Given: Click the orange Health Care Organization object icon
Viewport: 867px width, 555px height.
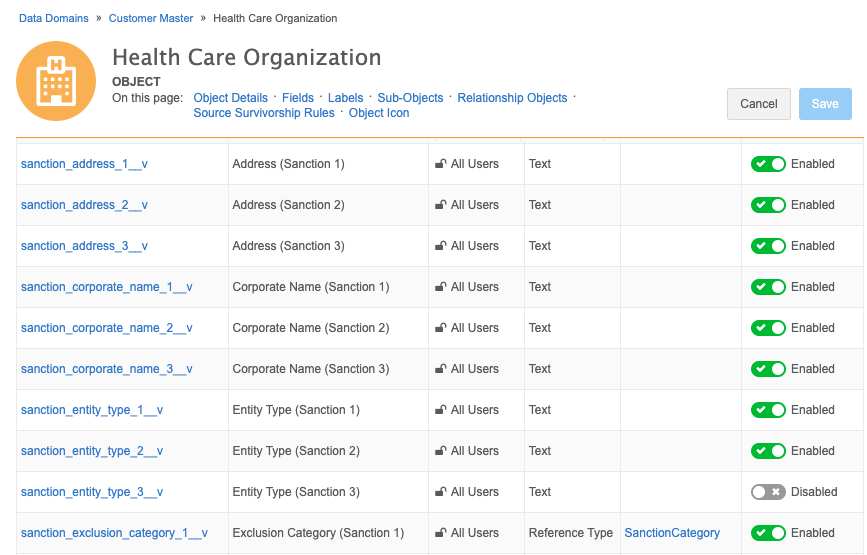Looking at the screenshot, I should tap(56, 81).
